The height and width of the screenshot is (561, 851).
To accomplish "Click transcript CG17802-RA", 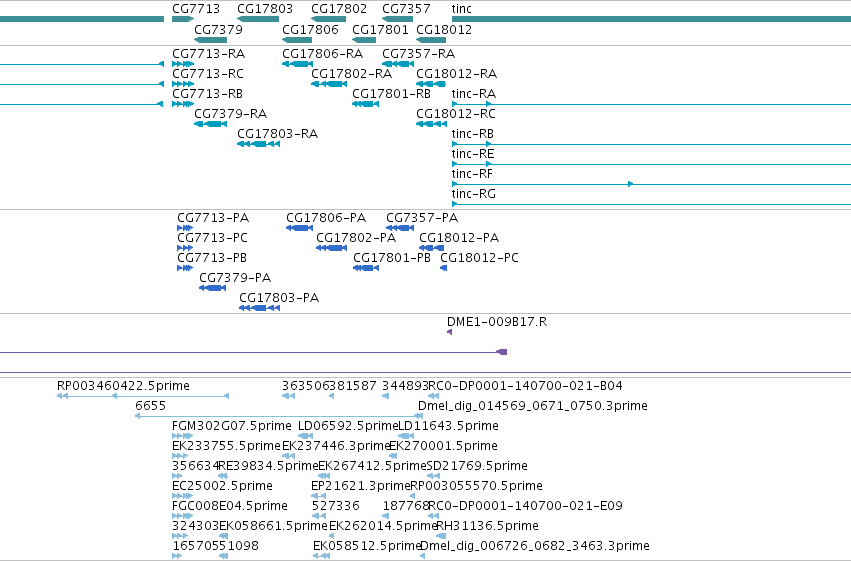I will pos(329,84).
